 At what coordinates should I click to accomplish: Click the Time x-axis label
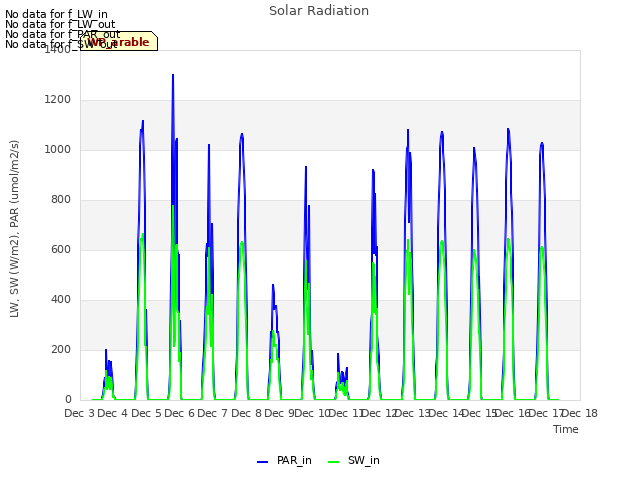click(x=566, y=429)
